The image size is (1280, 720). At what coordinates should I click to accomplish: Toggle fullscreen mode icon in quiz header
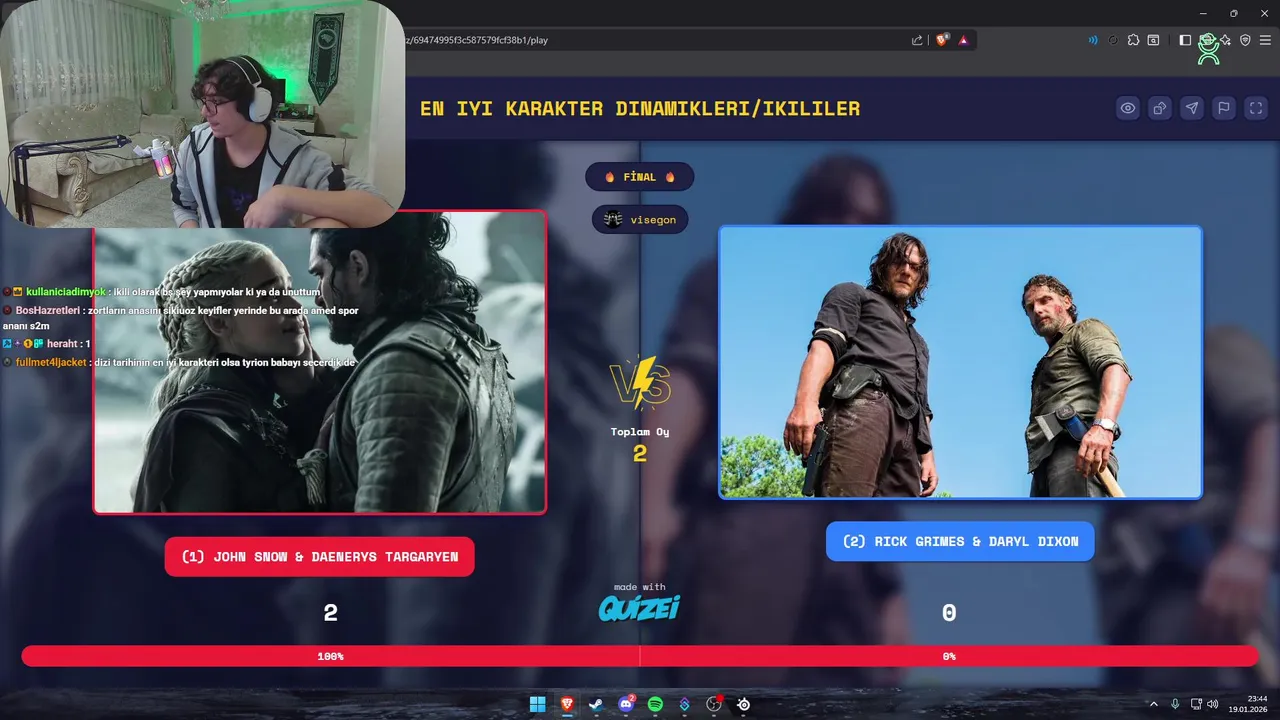1256,108
